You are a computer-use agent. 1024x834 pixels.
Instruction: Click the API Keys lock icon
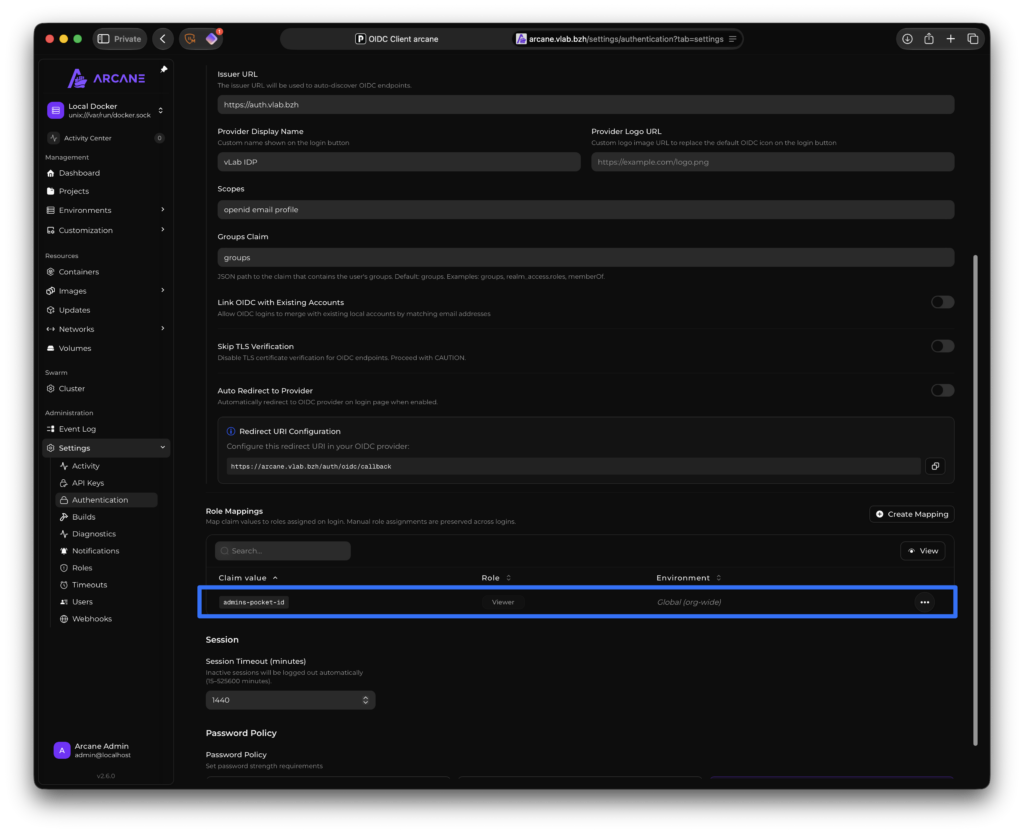click(x=63, y=483)
